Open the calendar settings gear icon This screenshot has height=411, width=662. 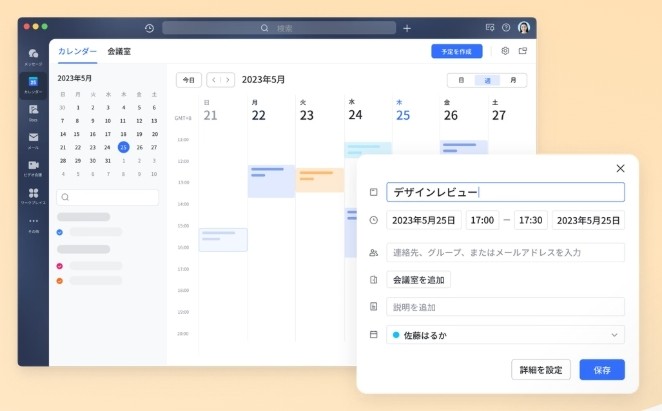(x=505, y=51)
